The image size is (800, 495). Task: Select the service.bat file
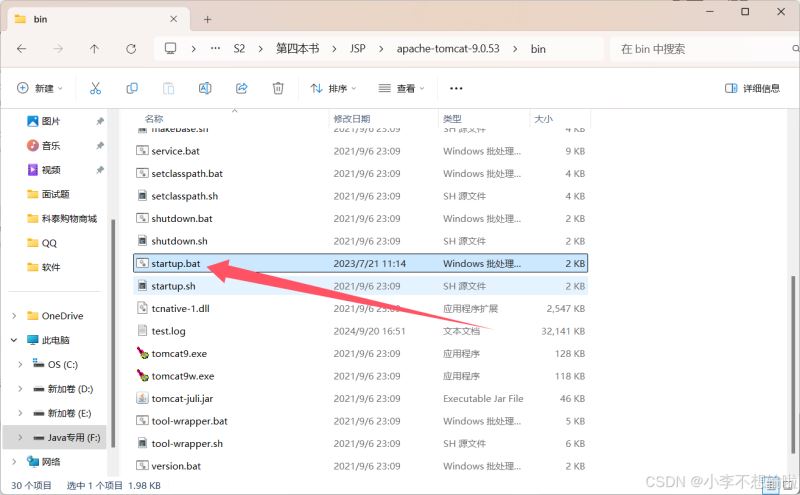click(360, 151)
